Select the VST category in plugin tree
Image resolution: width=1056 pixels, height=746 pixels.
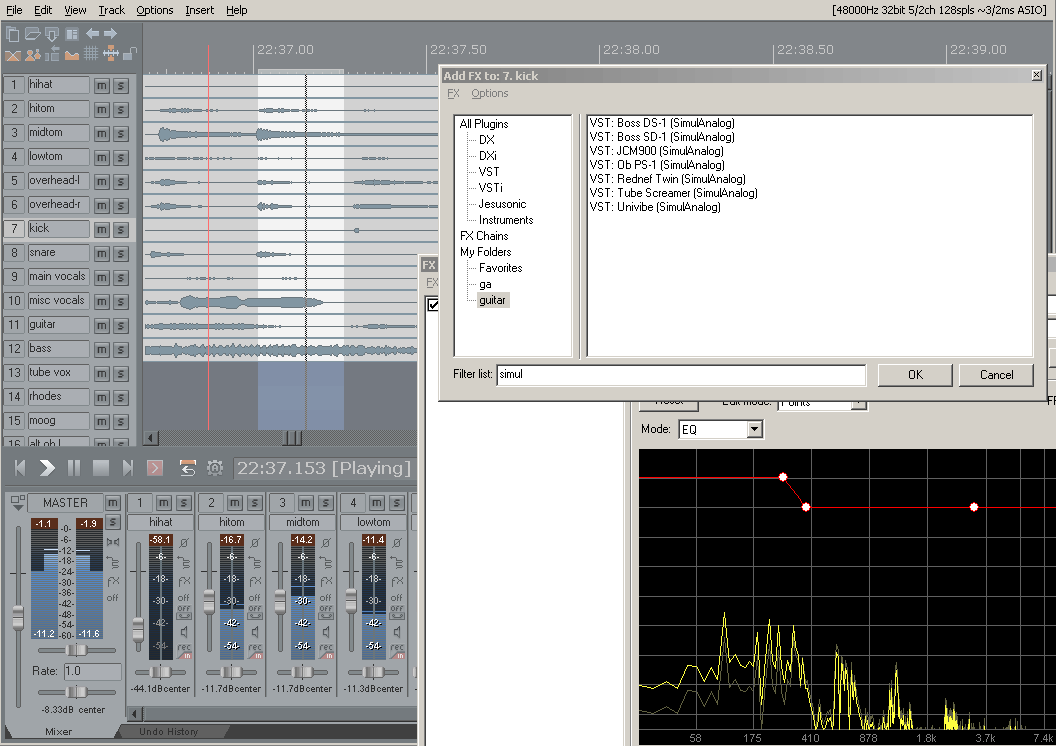pos(489,172)
